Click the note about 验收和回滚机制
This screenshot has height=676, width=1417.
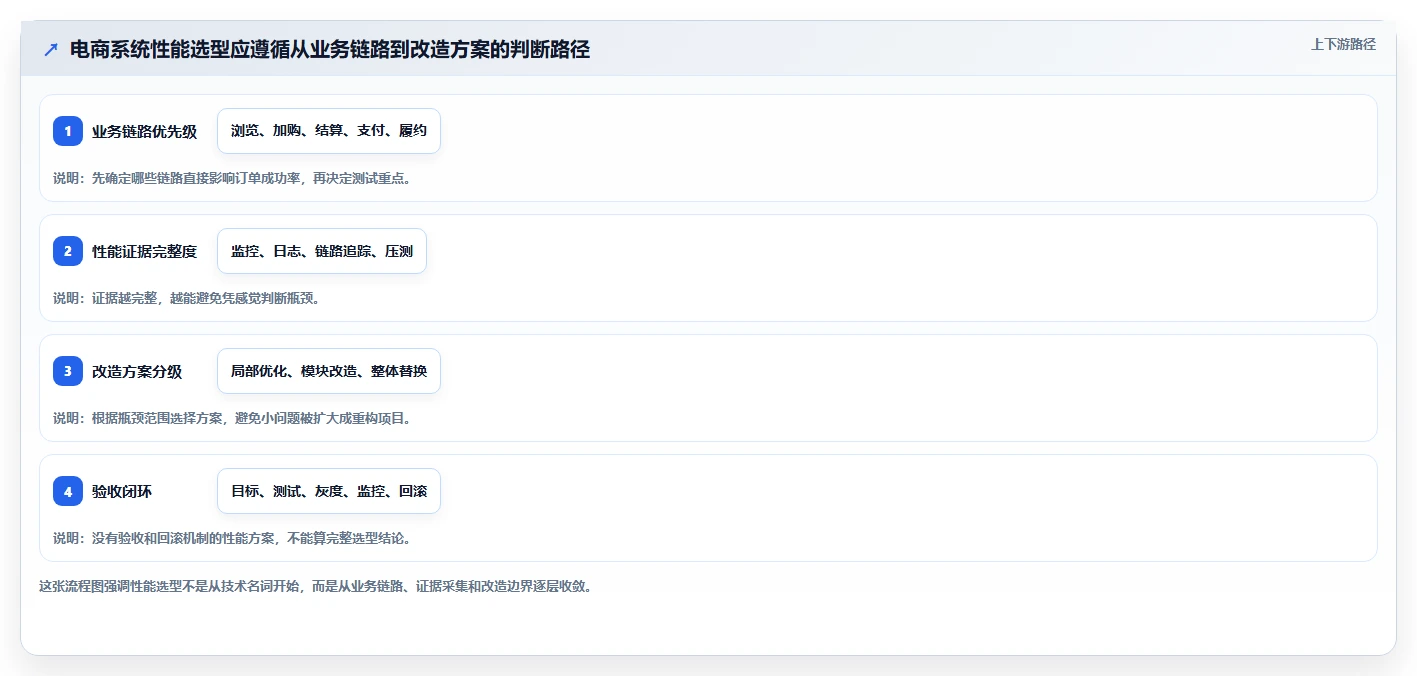232,538
